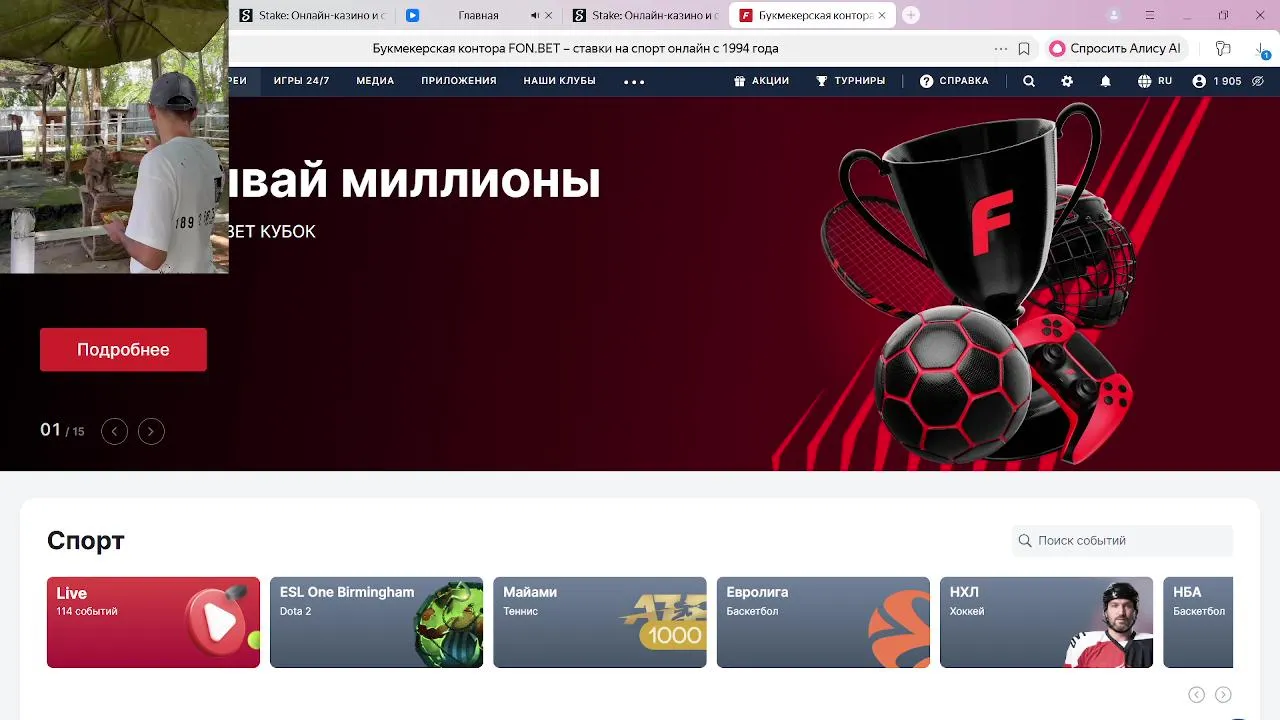Screen dimensions: 1280x720
Task: Open browser profile avatar icon
Action: pos(1114,15)
